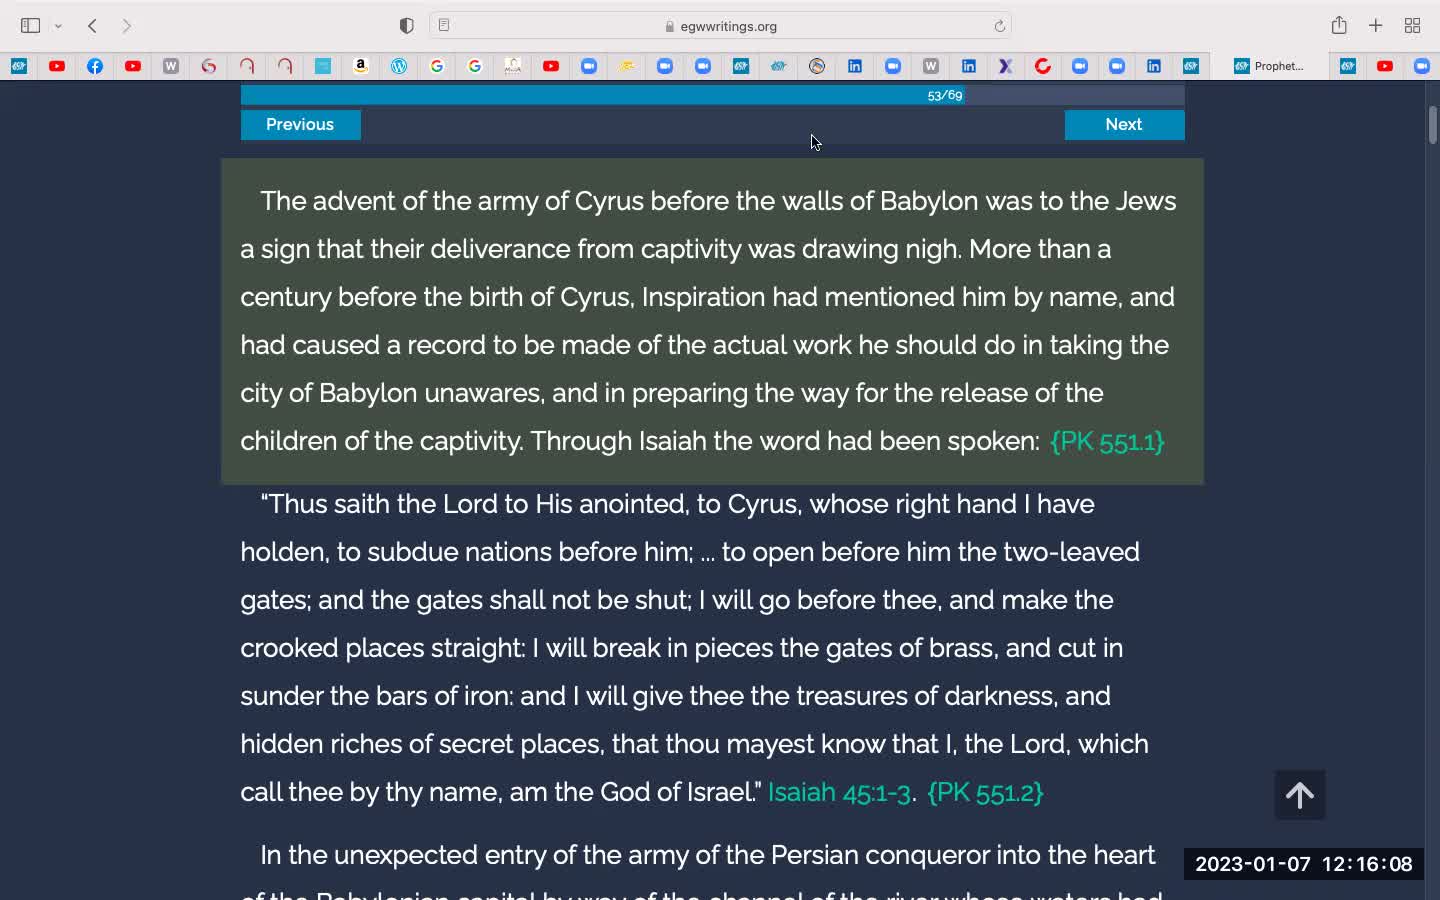Toggle the Safari sidebar
This screenshot has height=900, width=1440.
[30, 26]
